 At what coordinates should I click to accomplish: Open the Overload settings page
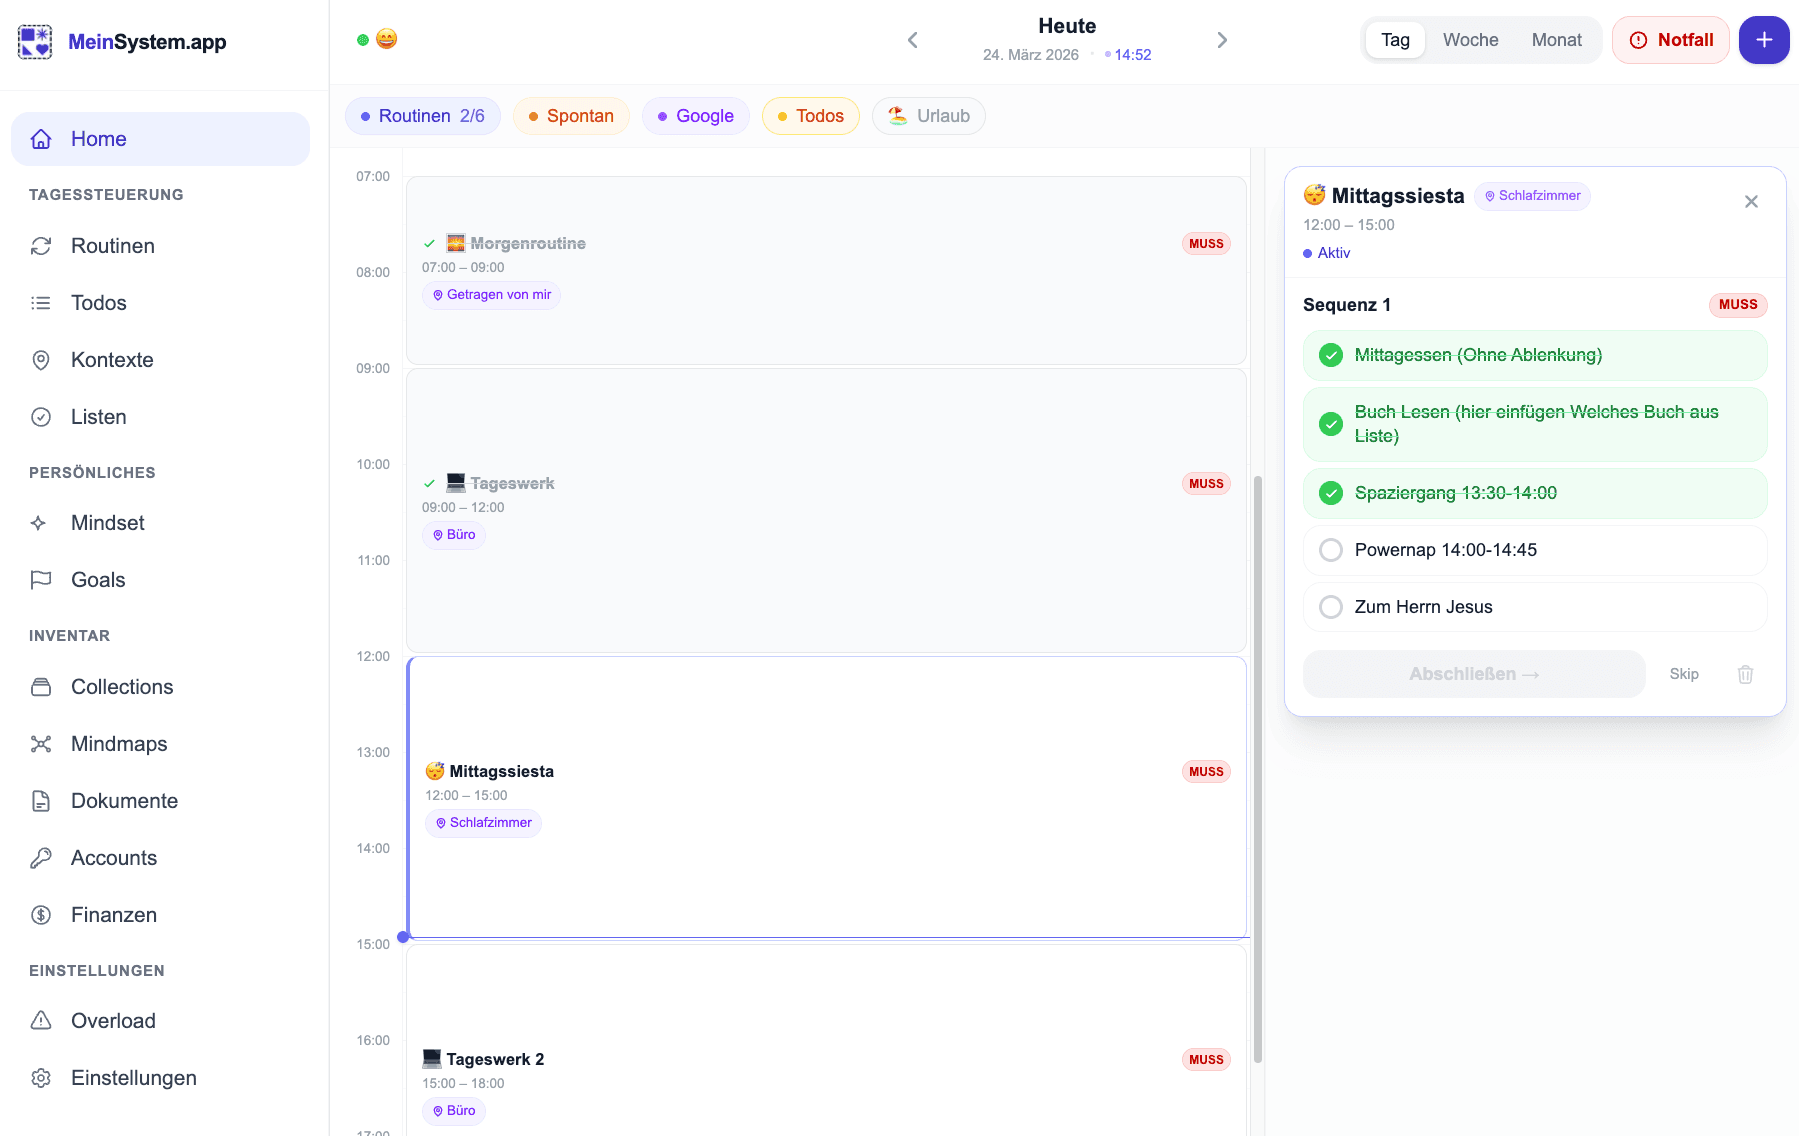click(113, 1021)
